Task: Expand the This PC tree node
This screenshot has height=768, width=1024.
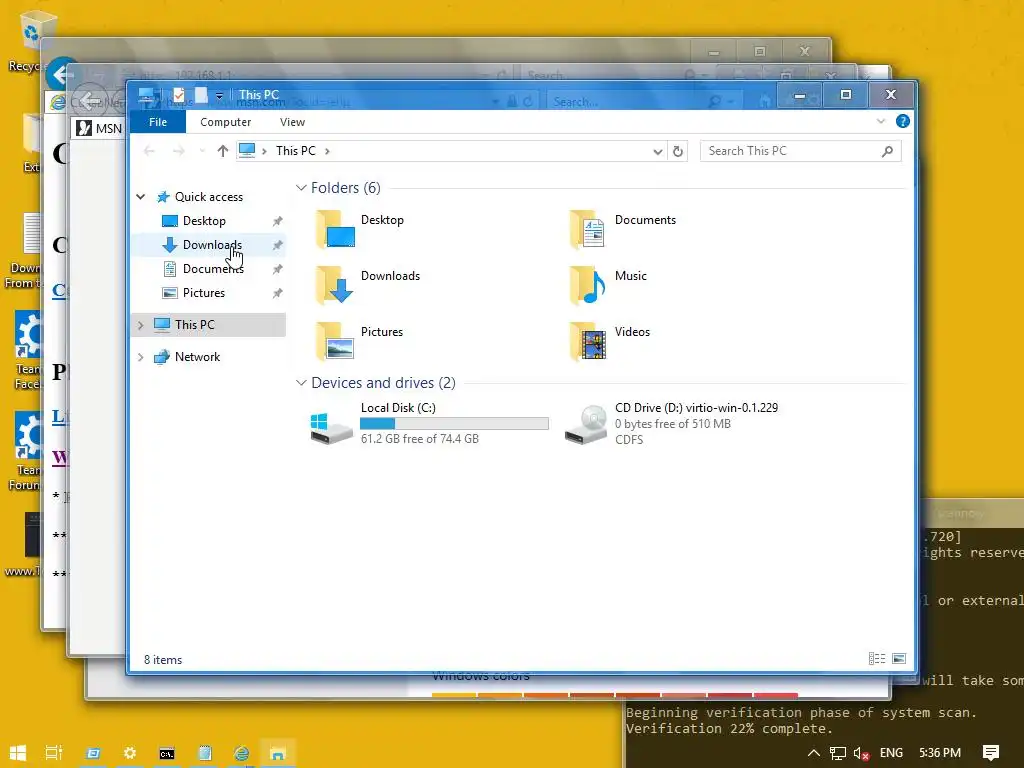Action: [140, 325]
